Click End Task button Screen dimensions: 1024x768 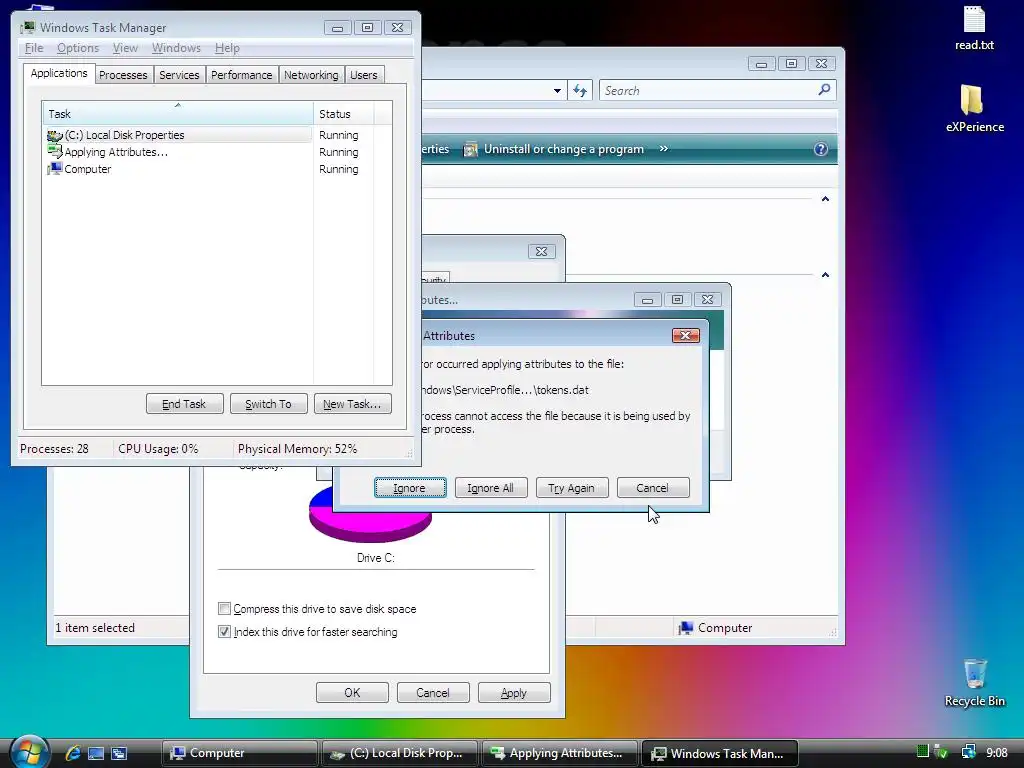(184, 404)
